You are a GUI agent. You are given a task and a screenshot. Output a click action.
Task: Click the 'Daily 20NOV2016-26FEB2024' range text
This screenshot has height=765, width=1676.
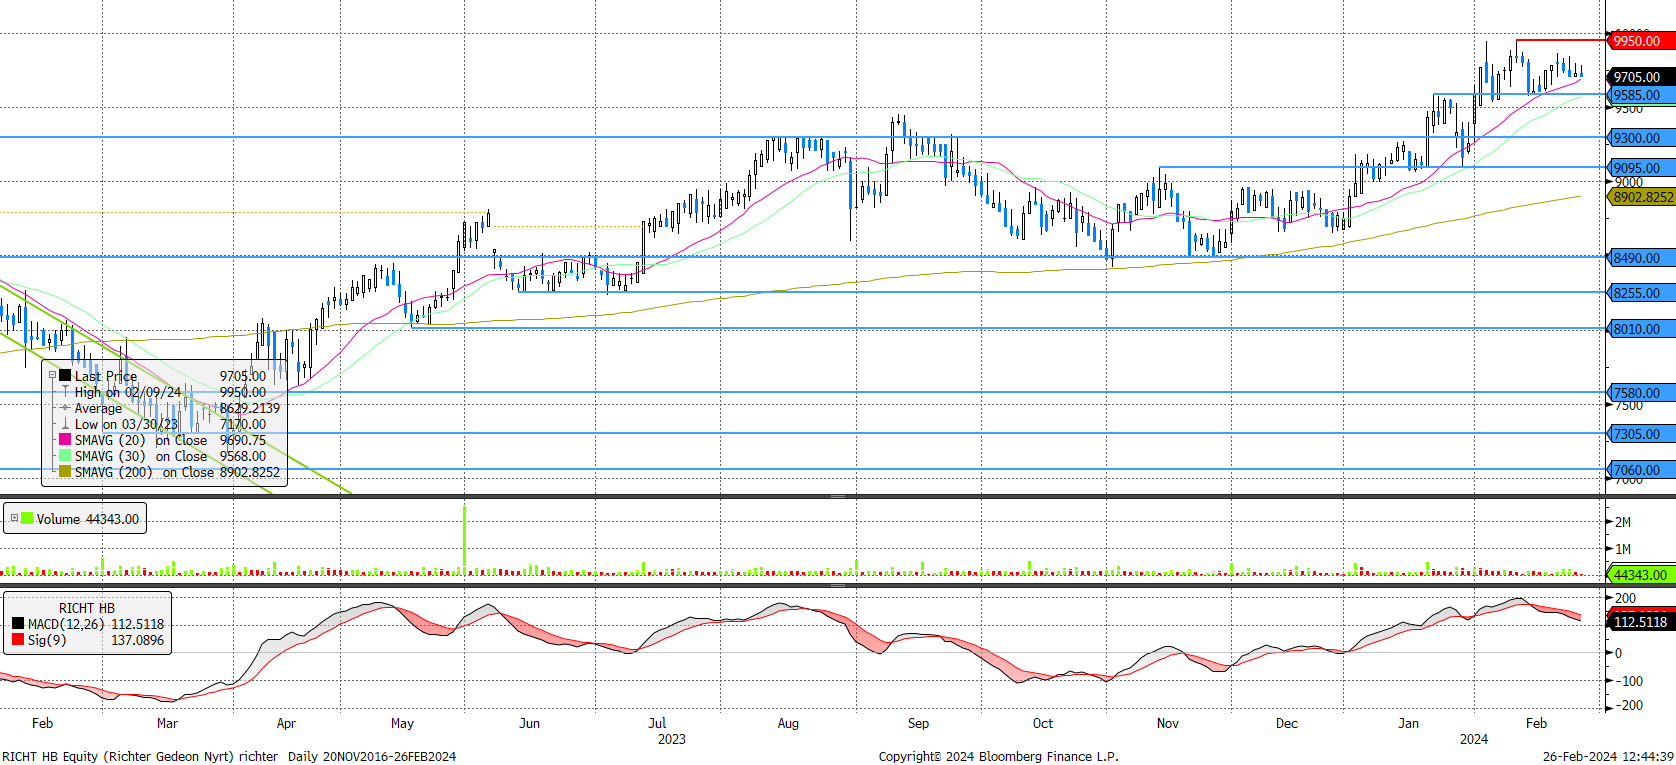coord(372,756)
